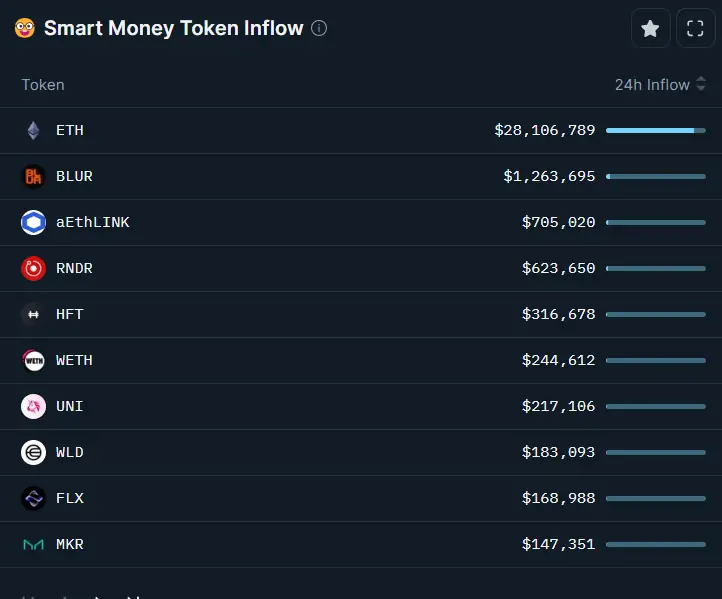Click the ETH inflow progress bar

point(656,131)
